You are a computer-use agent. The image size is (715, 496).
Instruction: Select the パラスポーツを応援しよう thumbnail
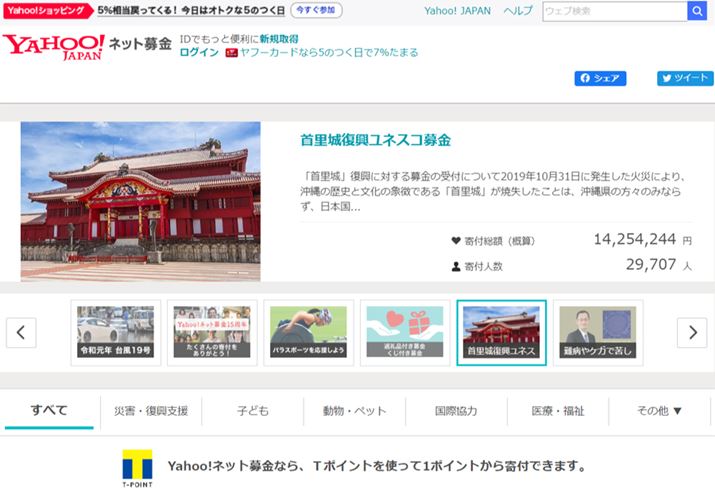coord(308,332)
